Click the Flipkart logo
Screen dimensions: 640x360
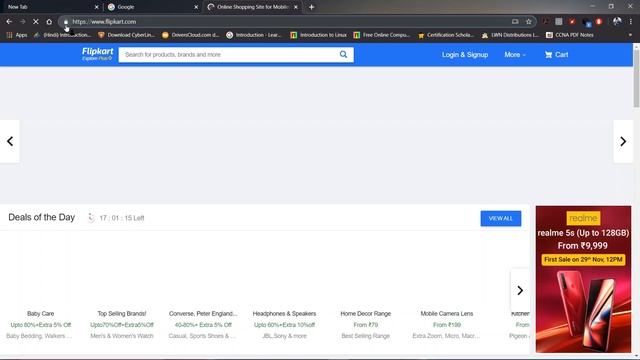pyautogui.click(x=97, y=54)
